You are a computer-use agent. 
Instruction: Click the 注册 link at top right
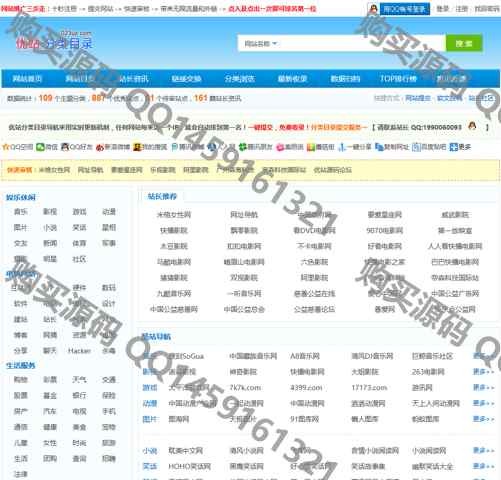point(461,9)
